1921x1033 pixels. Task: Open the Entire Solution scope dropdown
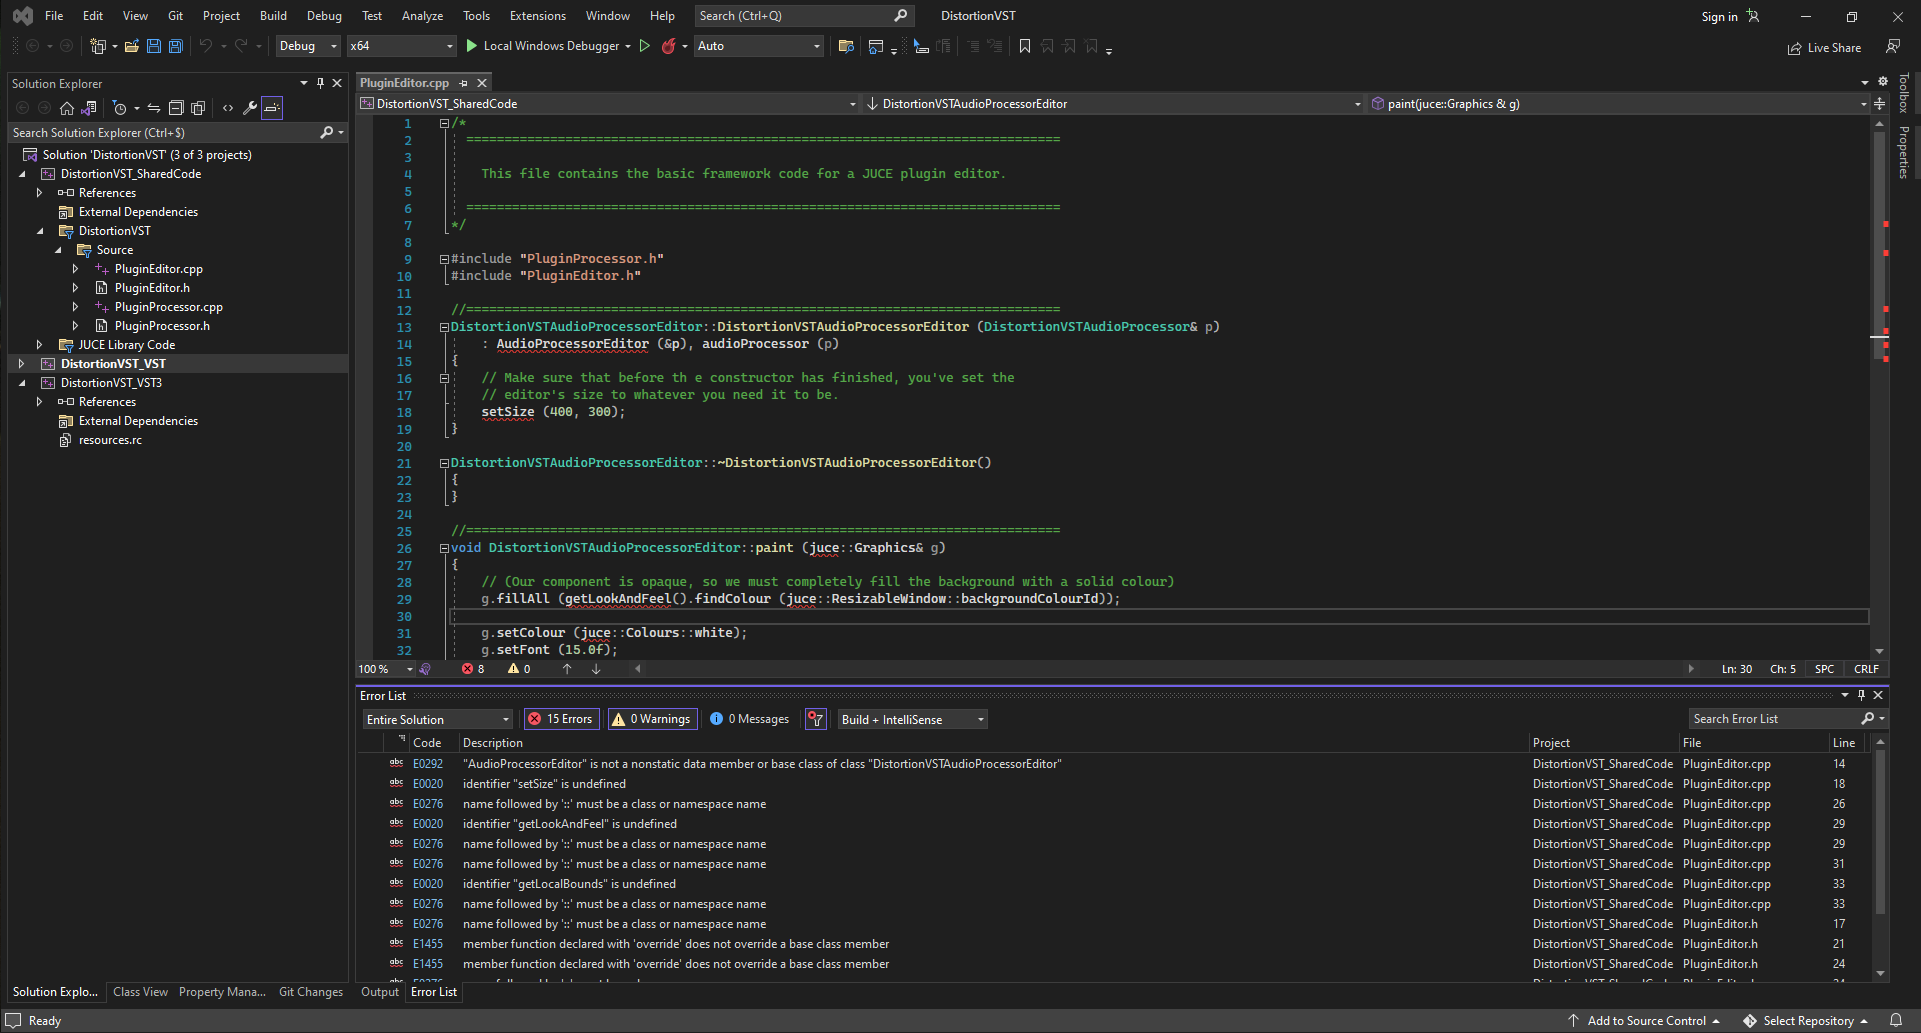click(x=437, y=719)
